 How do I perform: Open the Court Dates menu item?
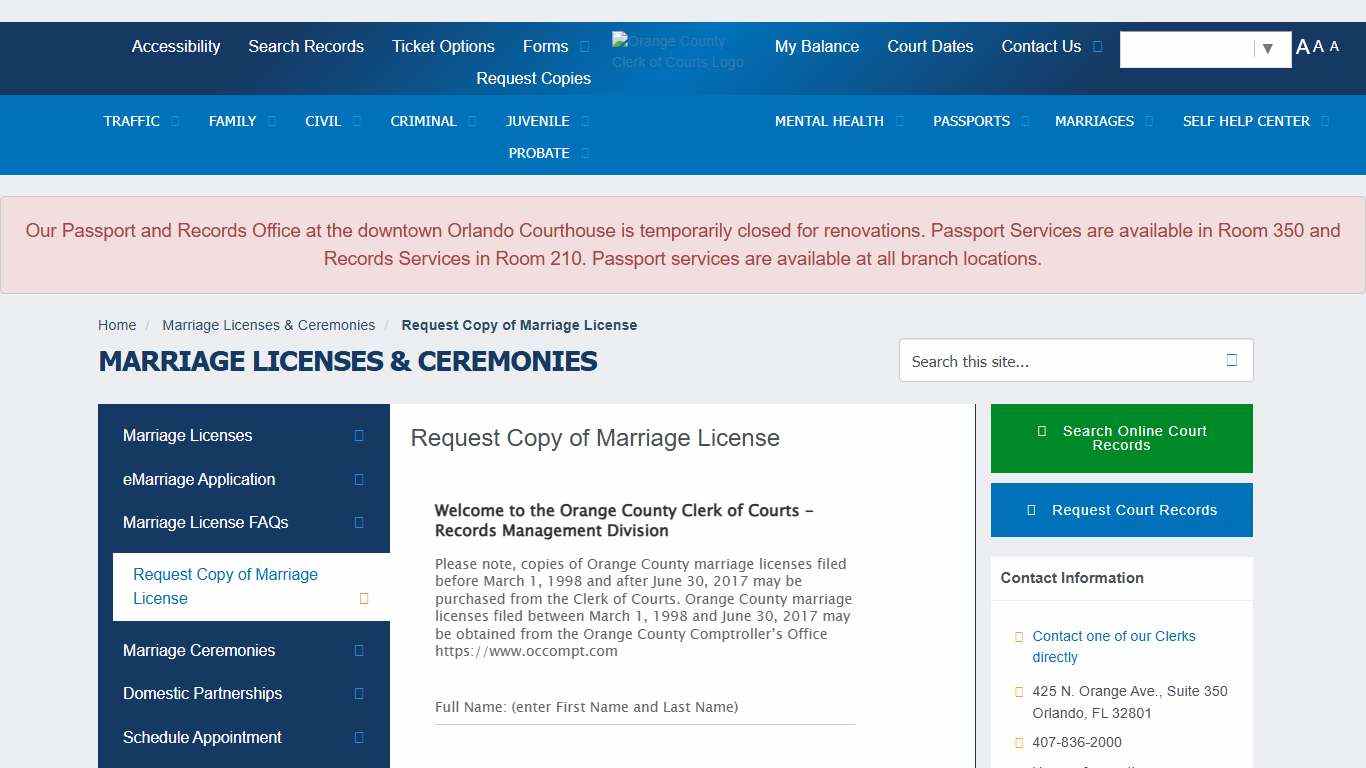(930, 47)
